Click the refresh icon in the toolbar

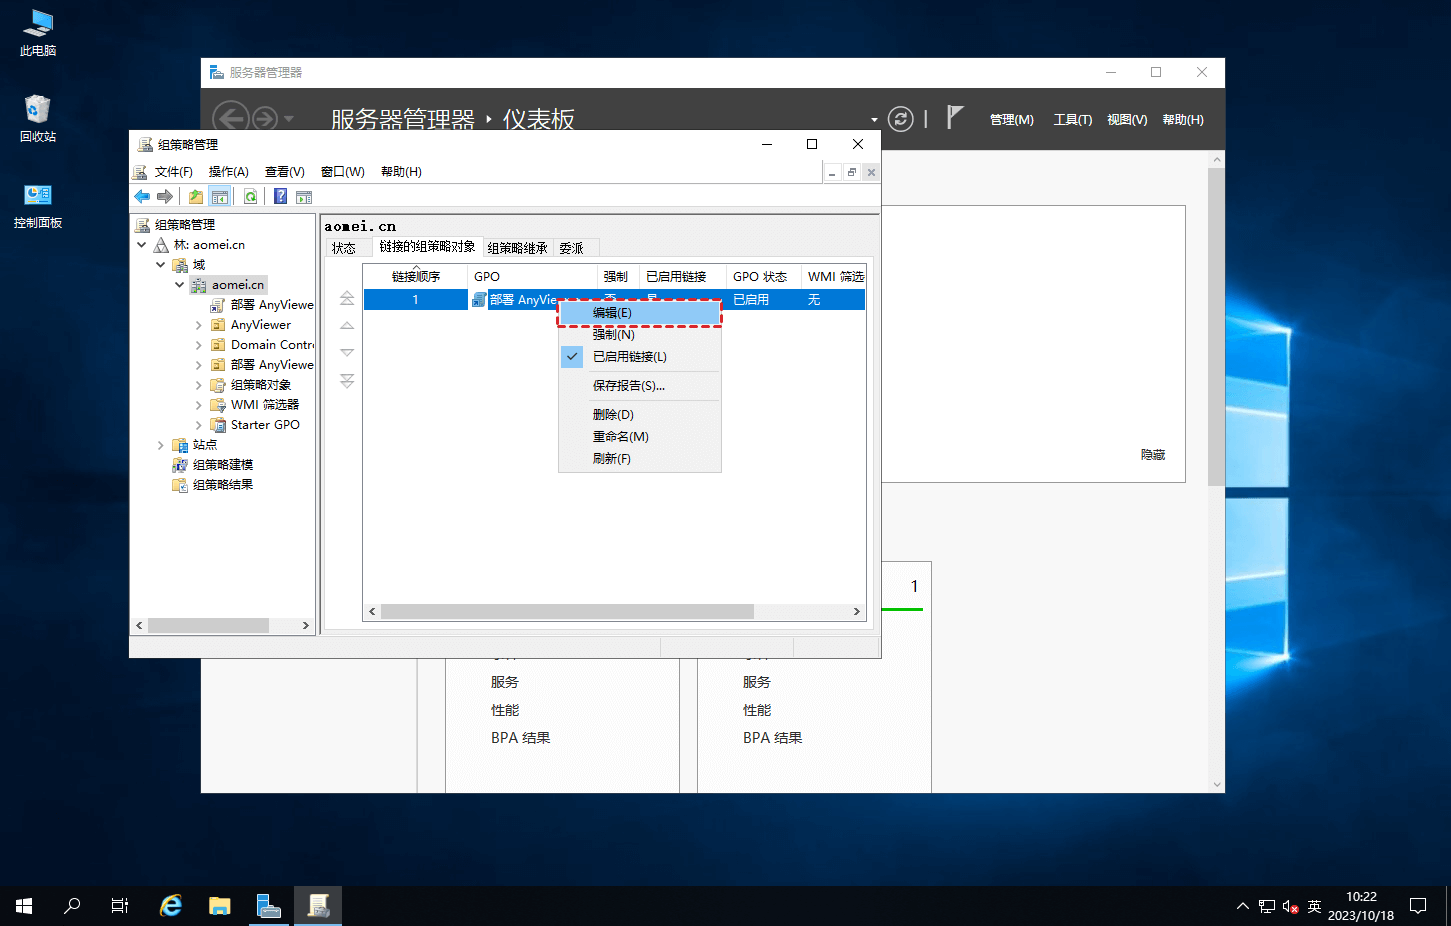click(250, 197)
